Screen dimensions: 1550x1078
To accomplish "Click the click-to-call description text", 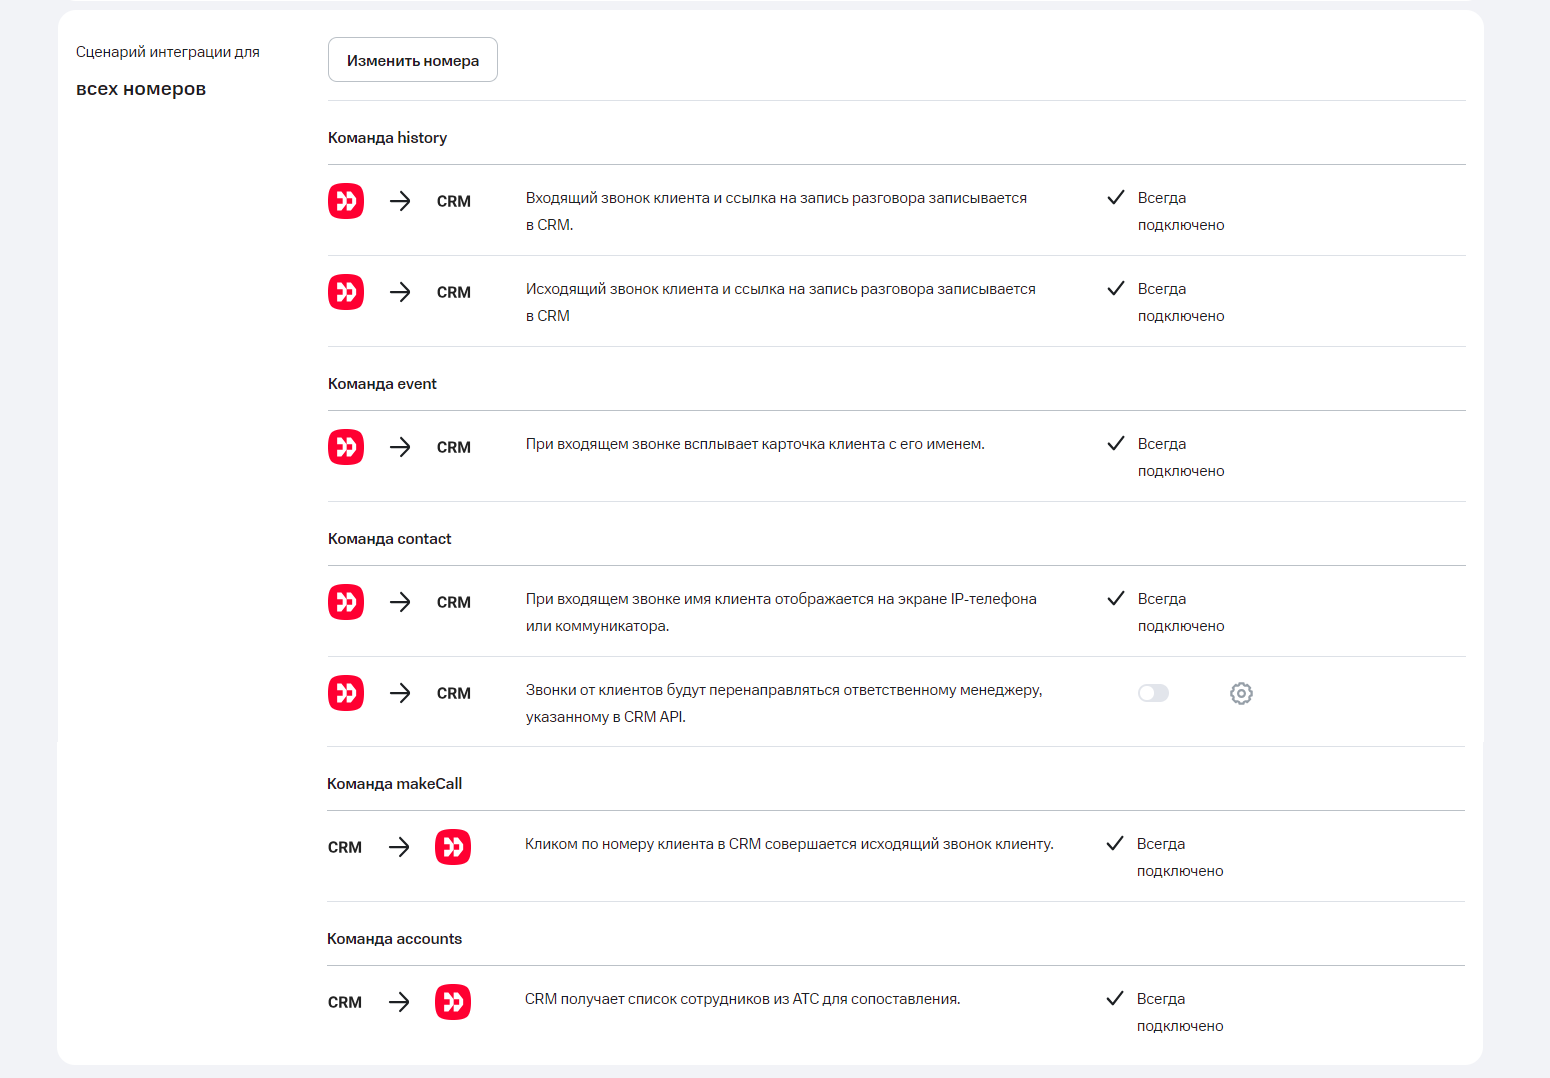I will coord(789,844).
